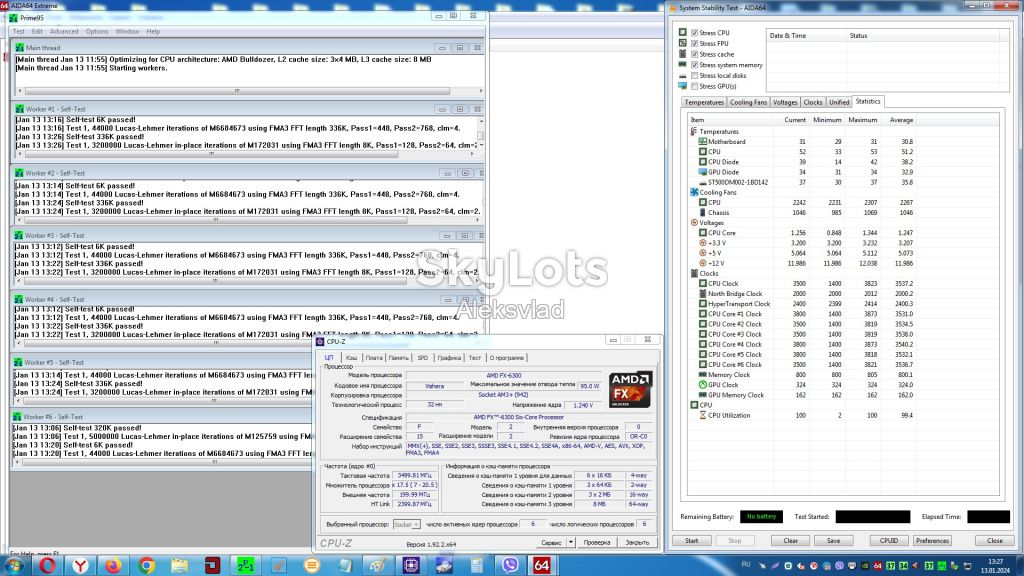Open the SPD tab in CPU-Z
The width and height of the screenshot is (1024, 576).
423,358
